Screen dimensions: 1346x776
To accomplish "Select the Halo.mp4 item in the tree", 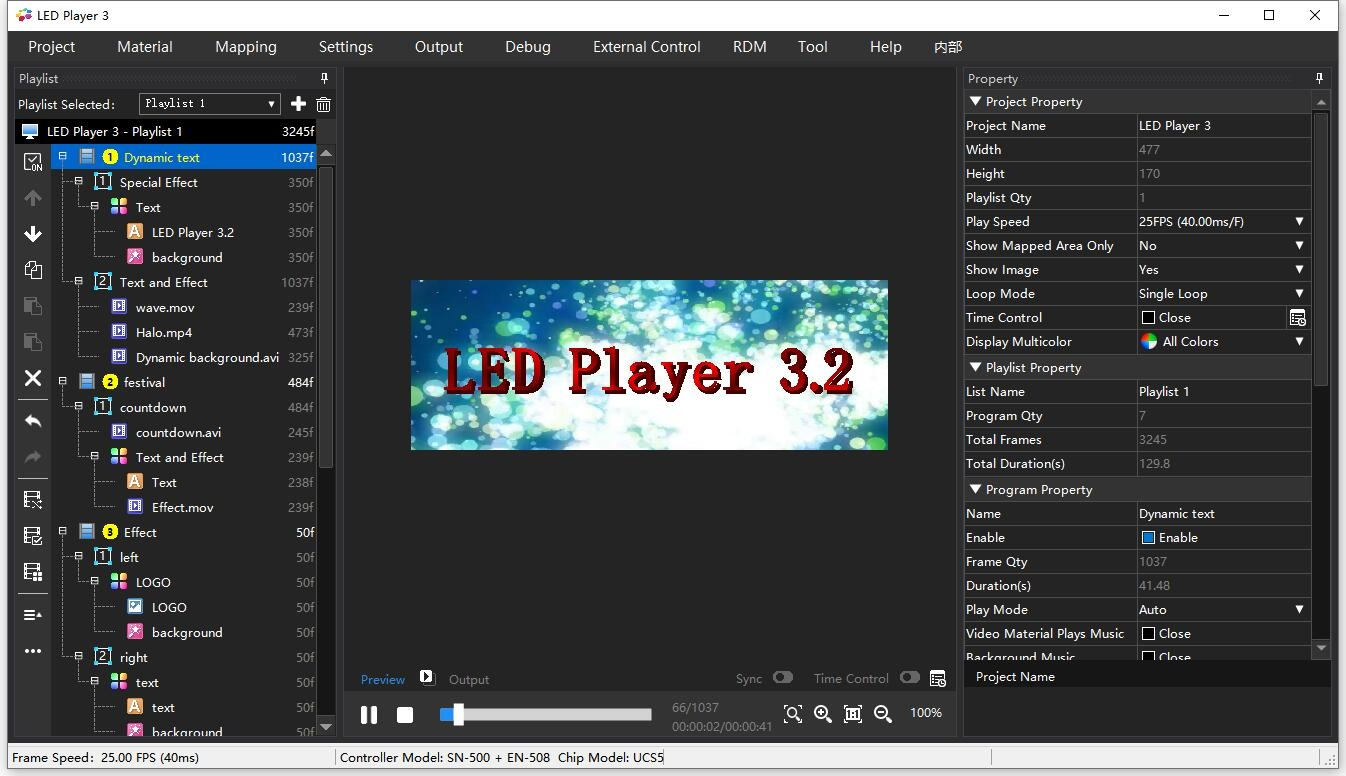I will [164, 332].
